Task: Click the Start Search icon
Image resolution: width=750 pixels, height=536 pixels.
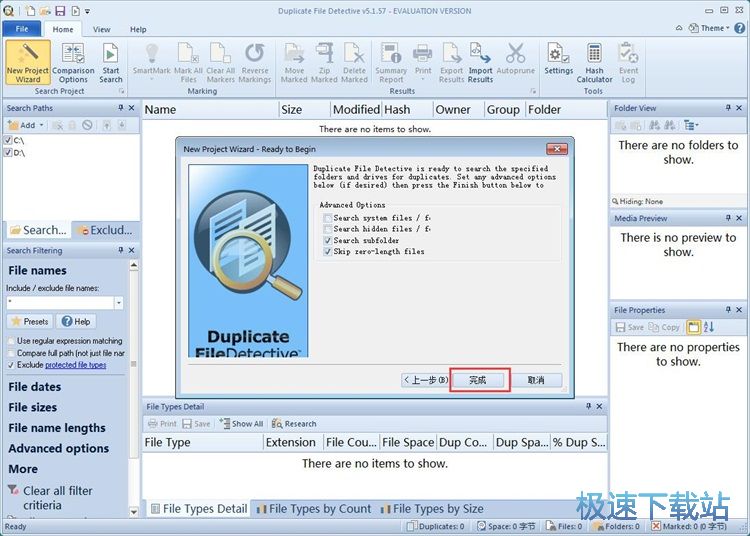Action: tap(110, 62)
